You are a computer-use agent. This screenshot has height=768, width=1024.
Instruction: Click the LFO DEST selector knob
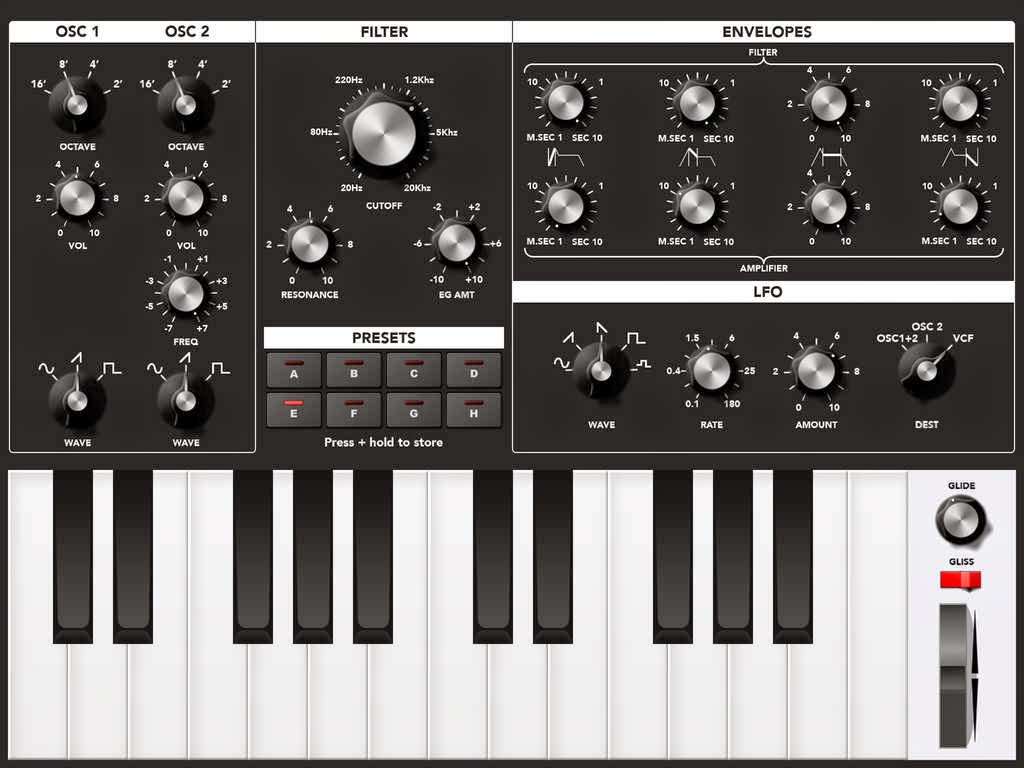click(x=927, y=370)
